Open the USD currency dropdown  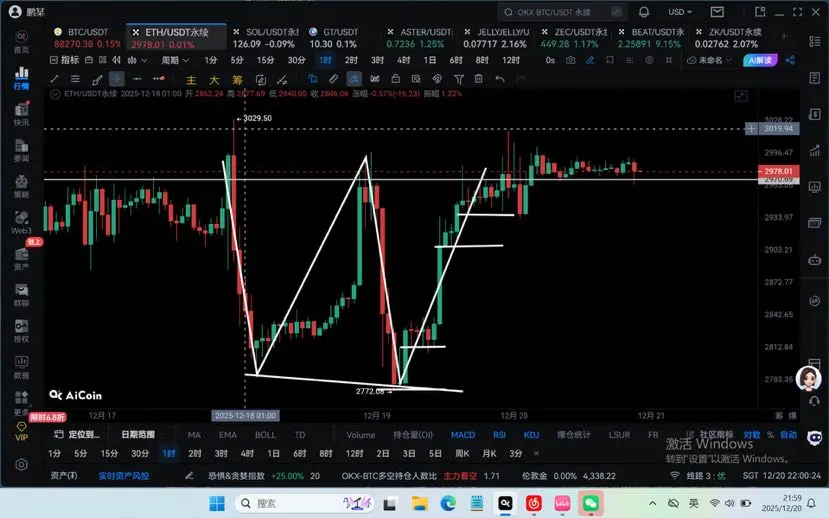pos(680,12)
